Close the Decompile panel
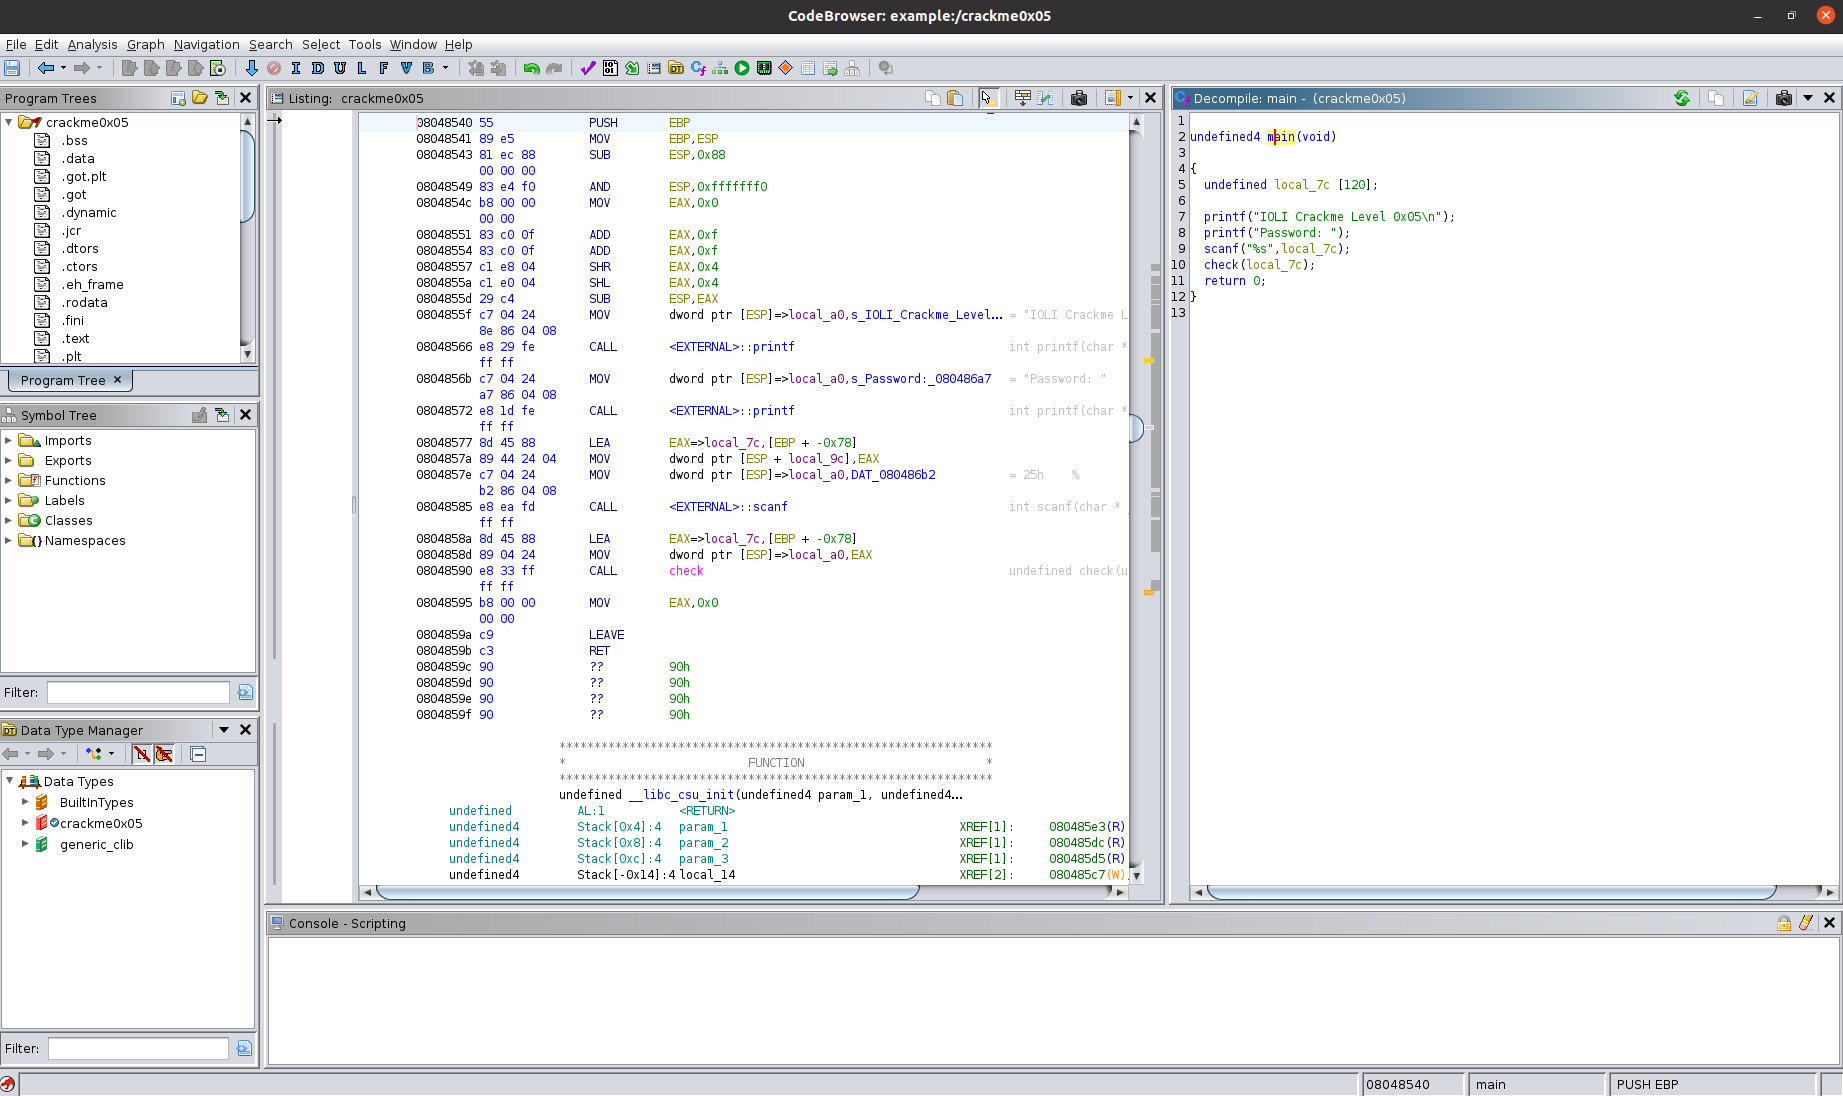This screenshot has height=1096, width=1843. [x=1830, y=98]
